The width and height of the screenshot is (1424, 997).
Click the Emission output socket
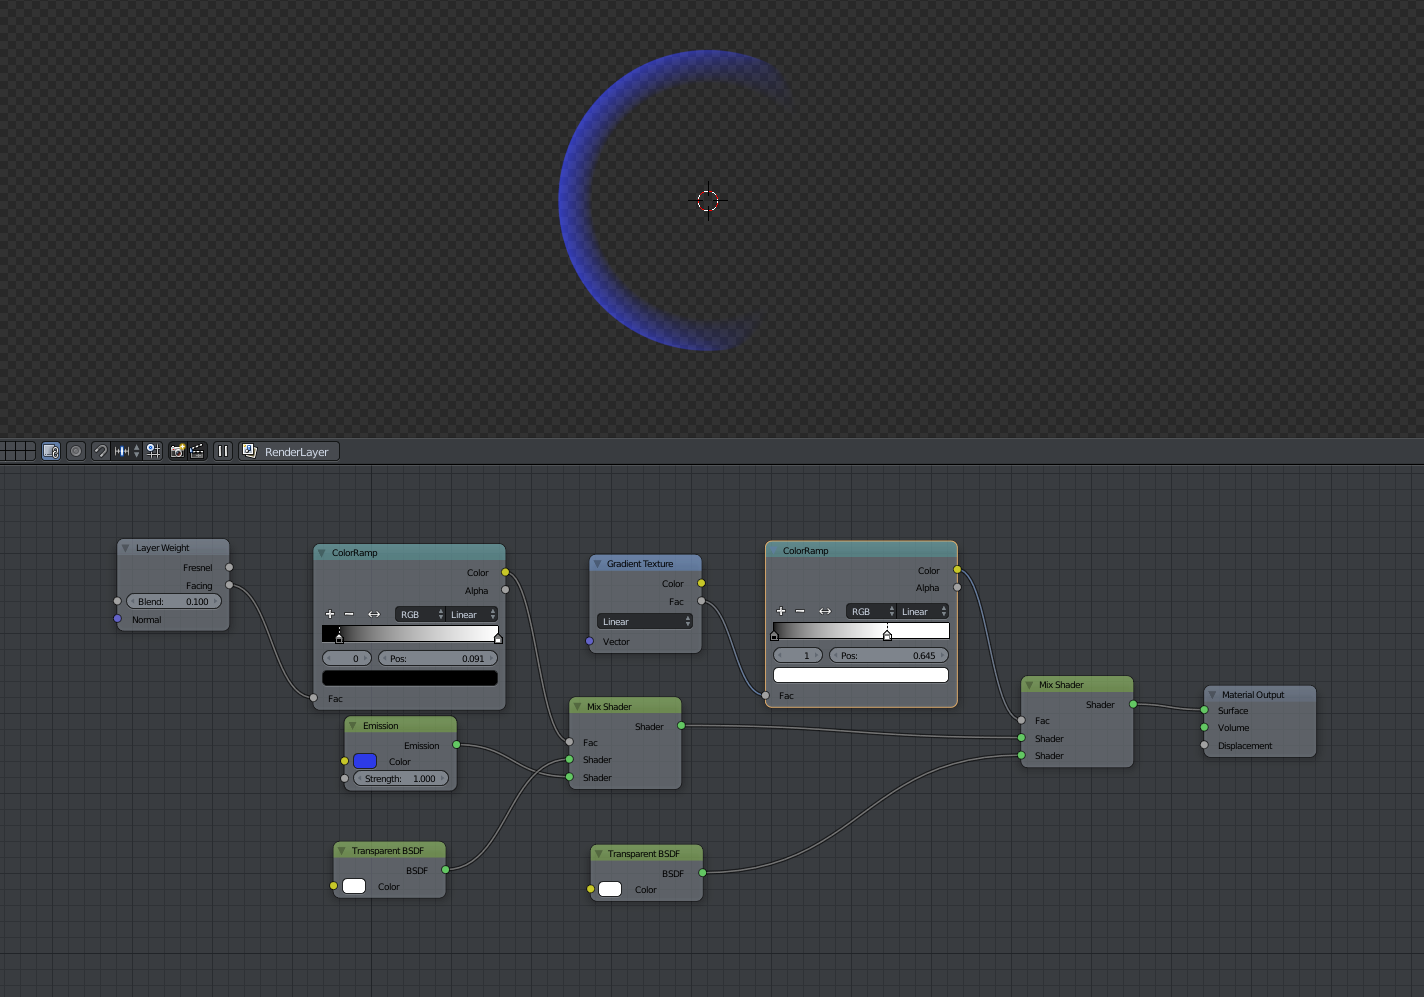457,745
